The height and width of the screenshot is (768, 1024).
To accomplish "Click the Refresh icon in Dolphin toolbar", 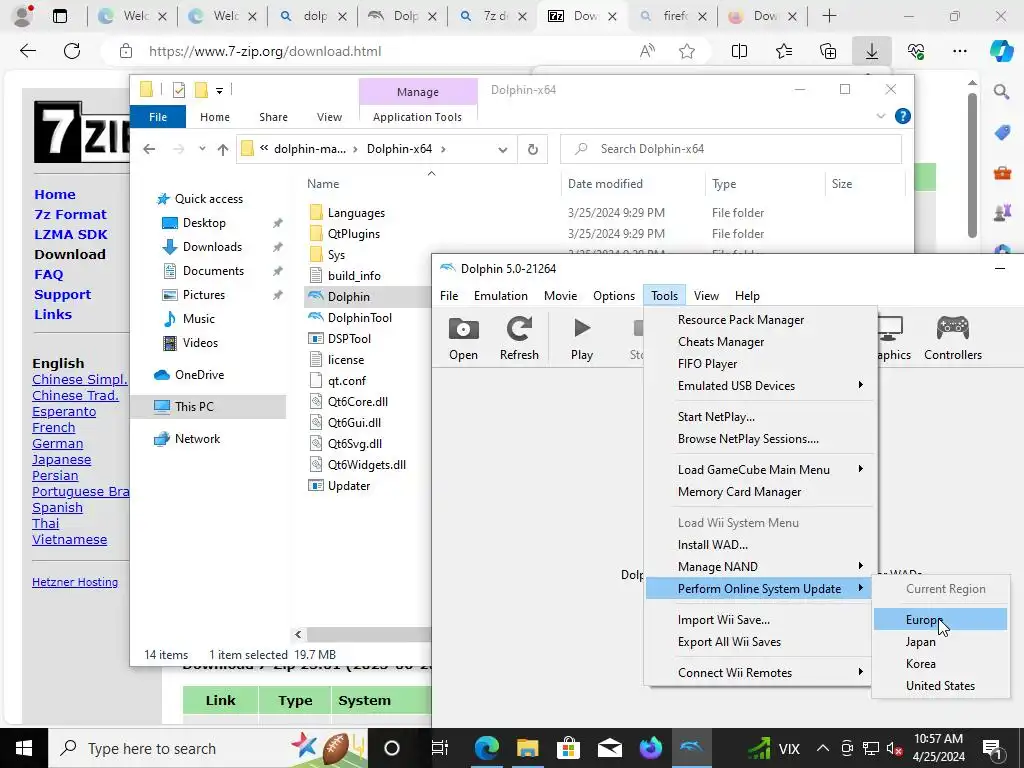I will [x=519, y=338].
